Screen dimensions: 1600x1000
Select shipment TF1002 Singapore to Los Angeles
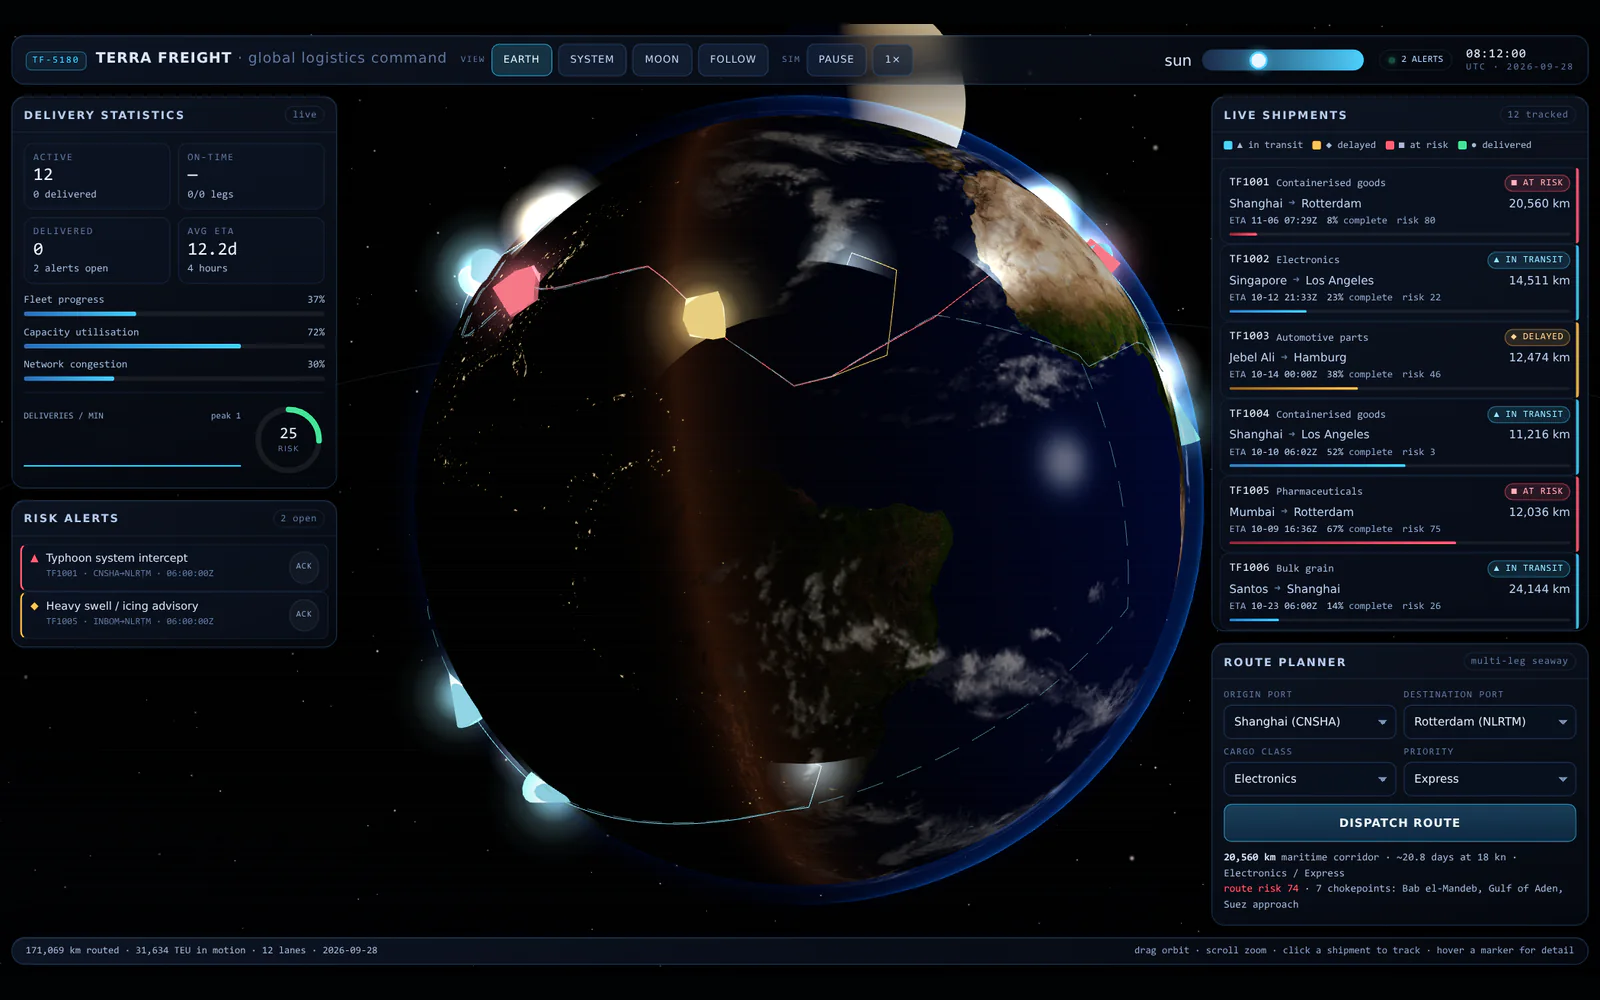[x=1399, y=282]
